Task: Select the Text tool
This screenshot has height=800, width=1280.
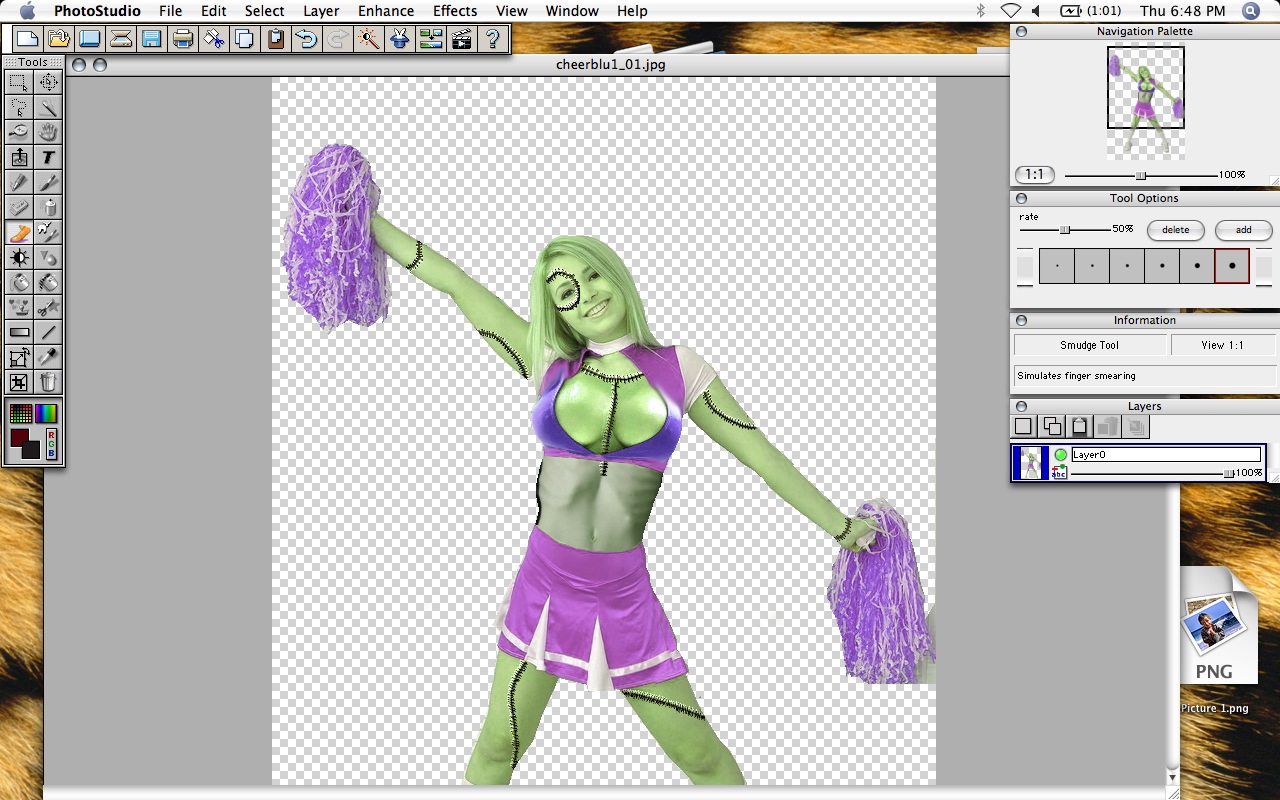Action: click(x=48, y=157)
